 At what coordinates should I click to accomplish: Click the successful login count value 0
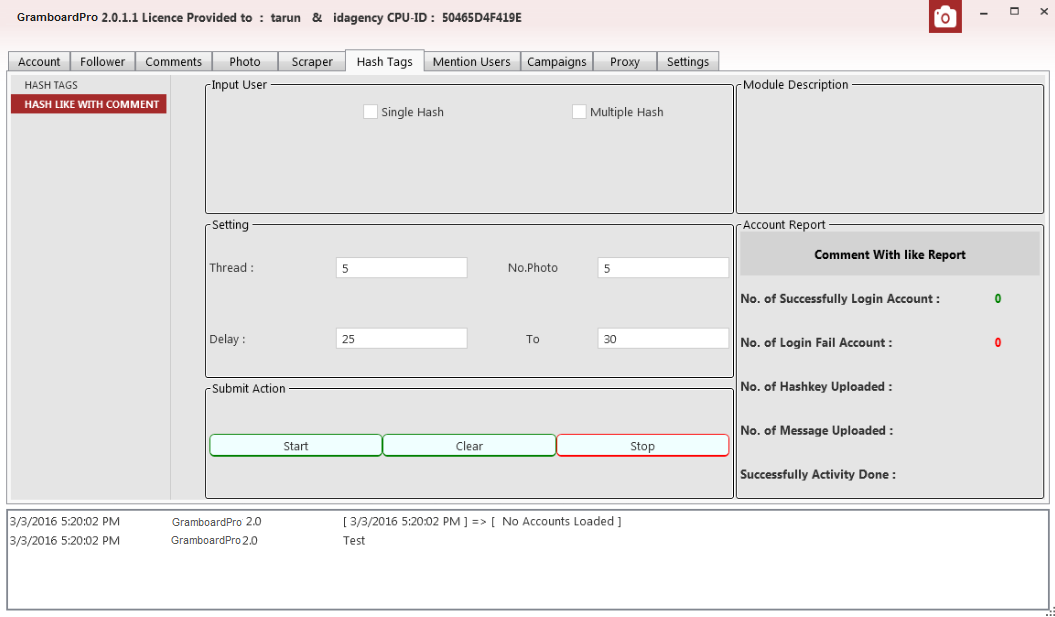coord(998,299)
